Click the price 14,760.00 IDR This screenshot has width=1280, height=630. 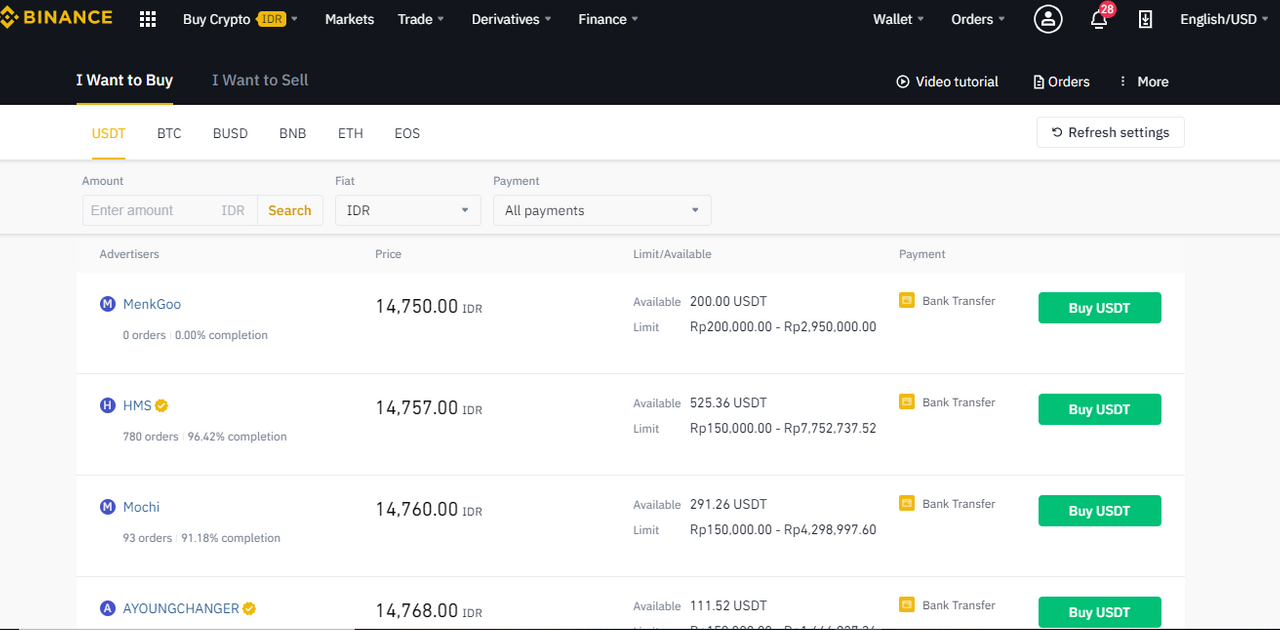click(429, 509)
